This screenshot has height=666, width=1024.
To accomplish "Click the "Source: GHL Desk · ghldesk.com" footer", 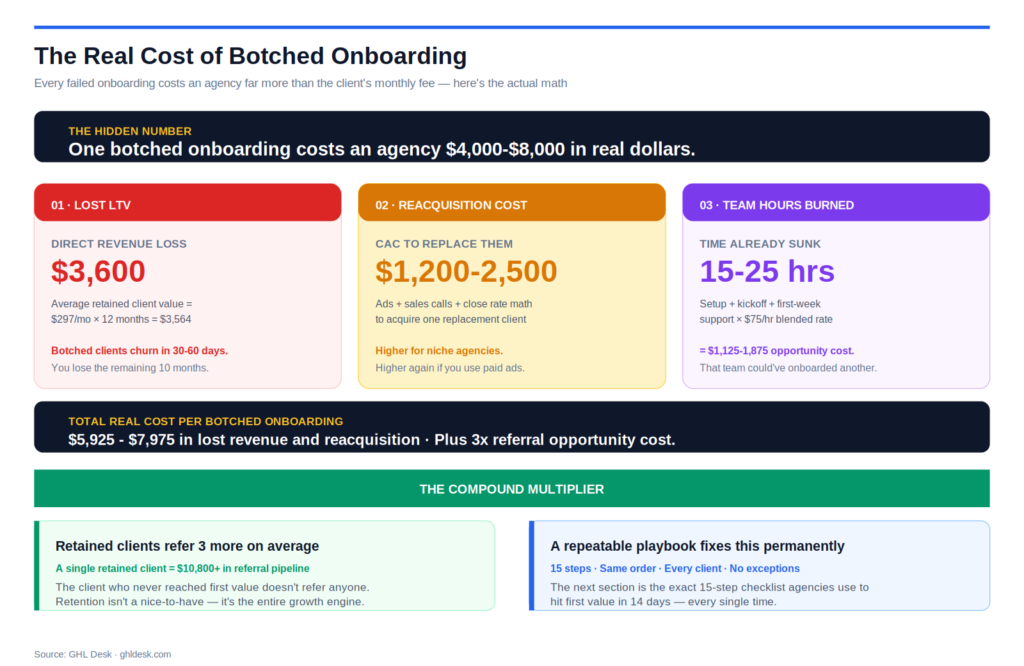I will [103, 654].
